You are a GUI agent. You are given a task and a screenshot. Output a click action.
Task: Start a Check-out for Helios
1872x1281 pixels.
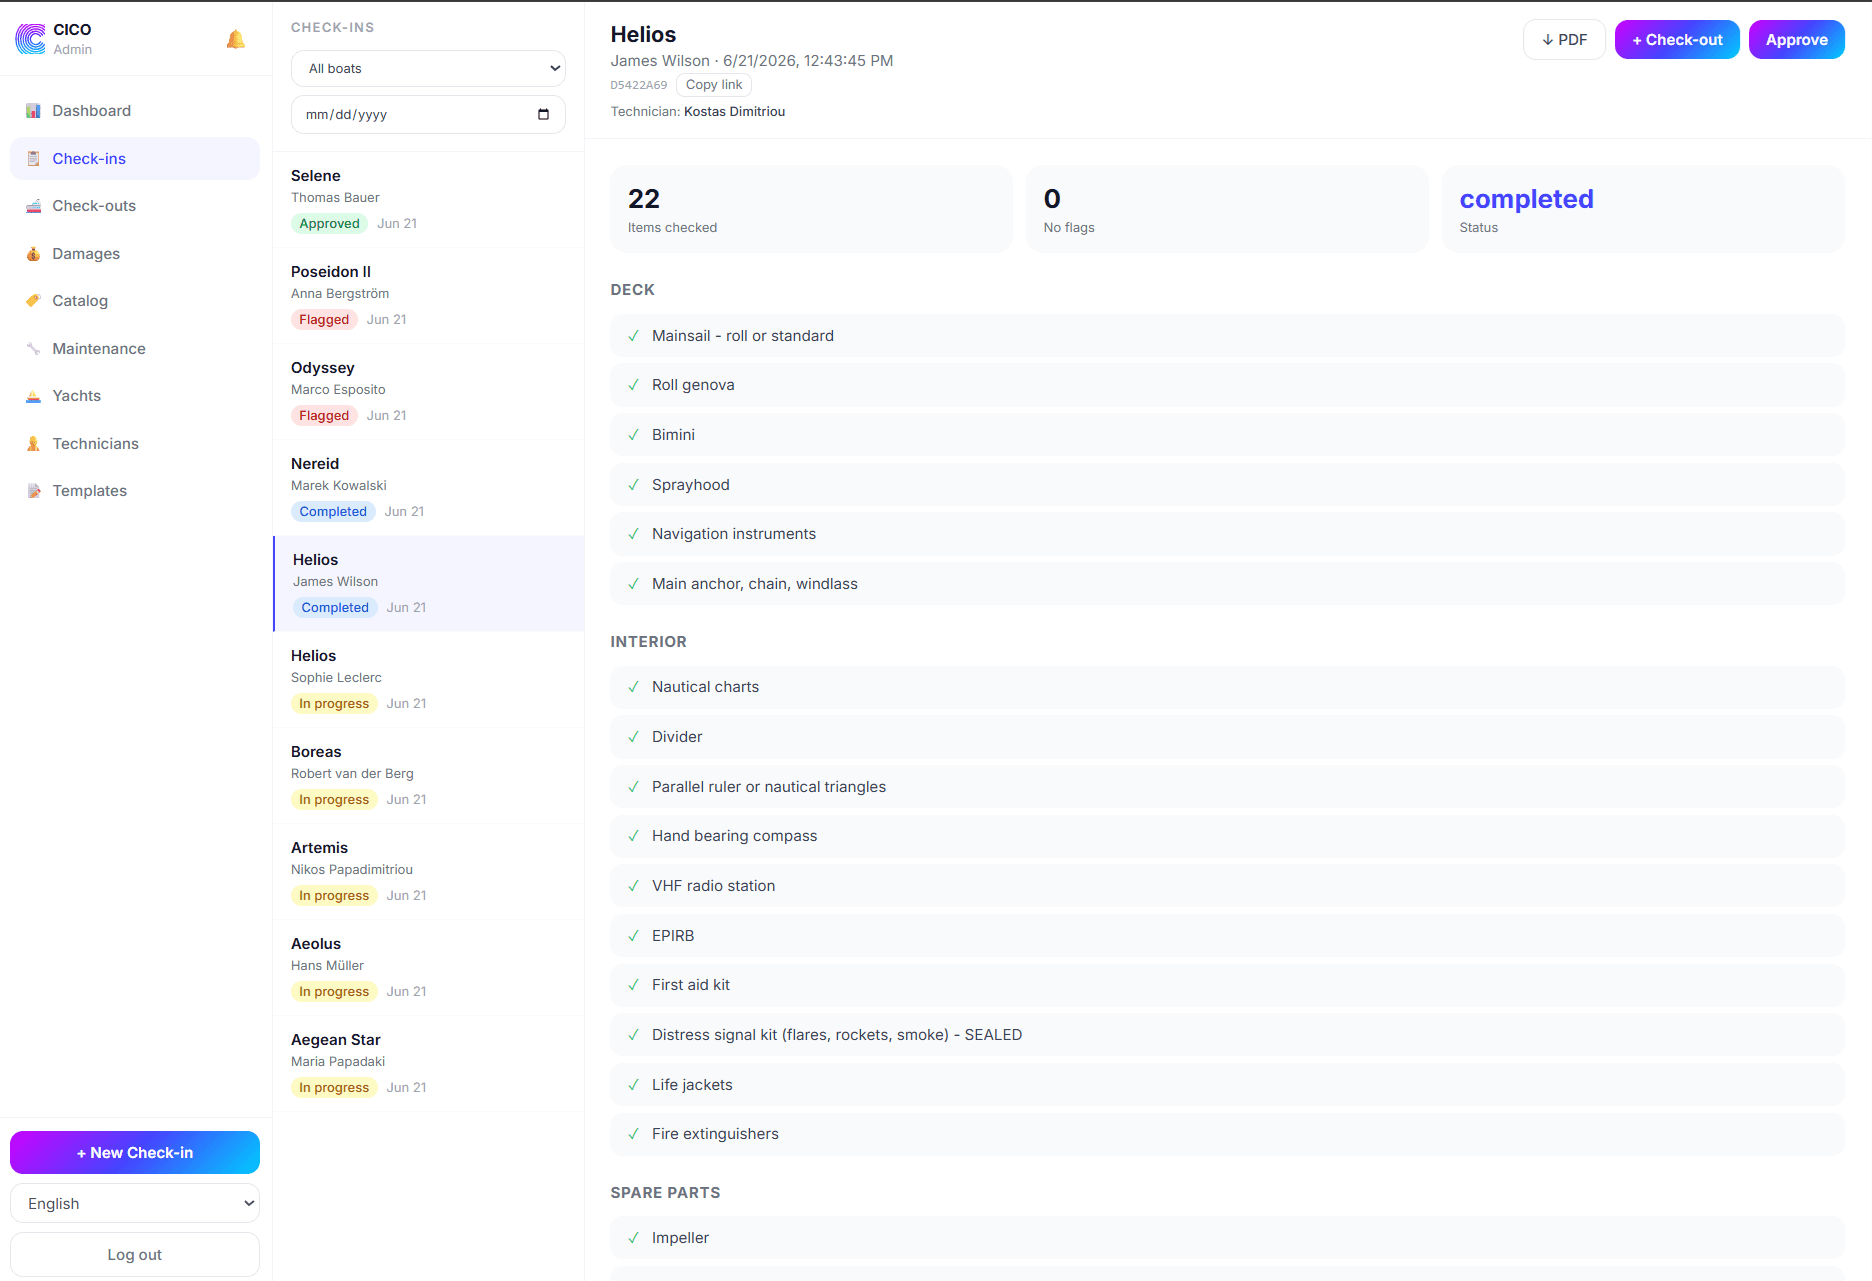coord(1677,40)
